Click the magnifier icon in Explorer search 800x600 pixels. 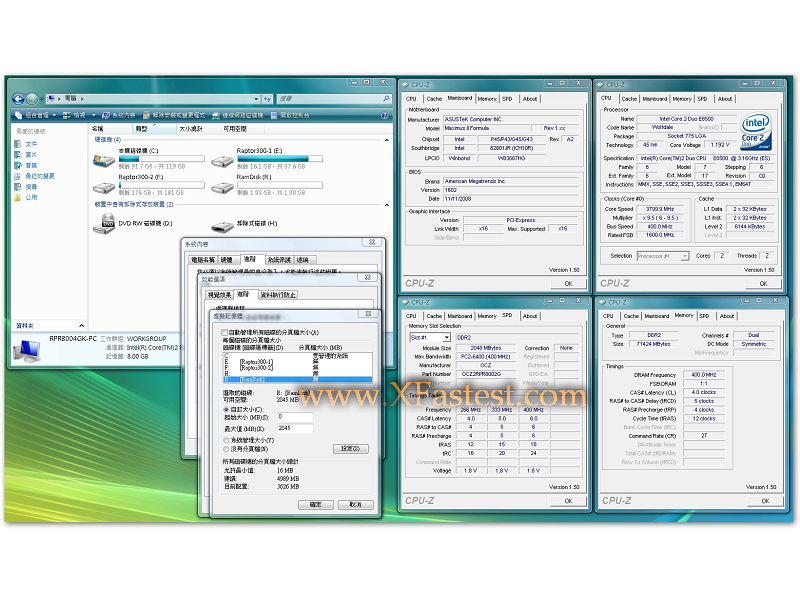(x=386, y=98)
